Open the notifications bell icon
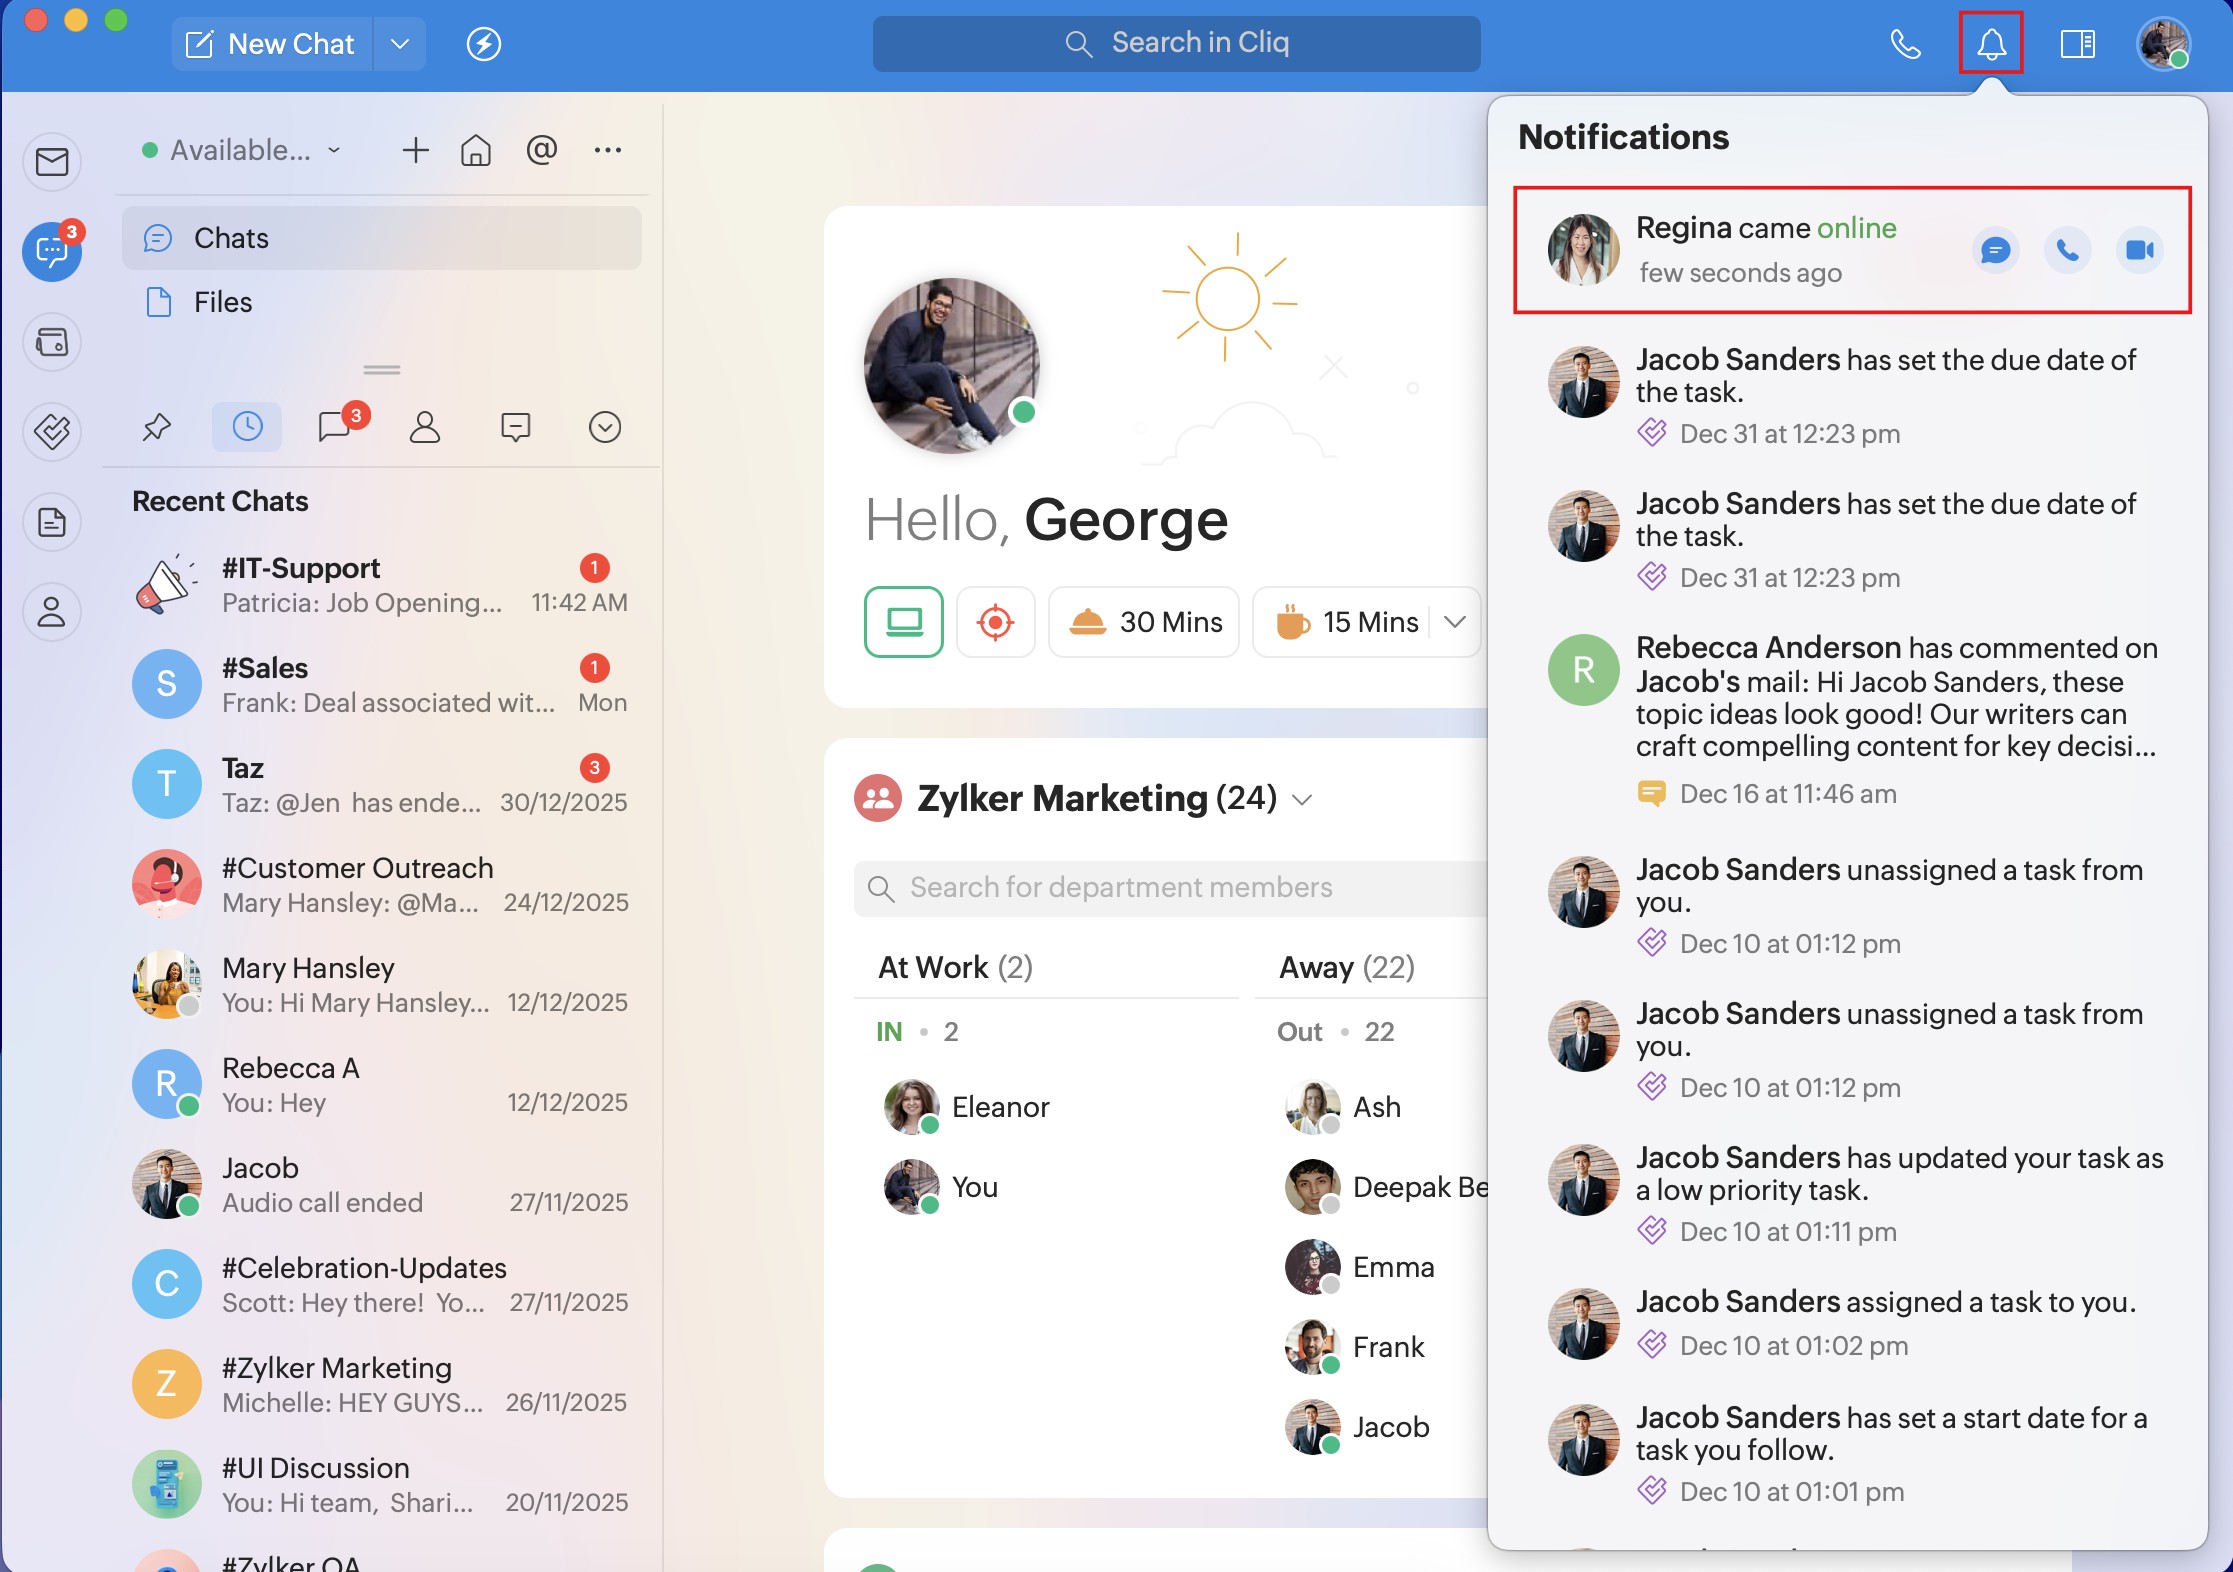The height and width of the screenshot is (1572, 2233). tap(1990, 44)
